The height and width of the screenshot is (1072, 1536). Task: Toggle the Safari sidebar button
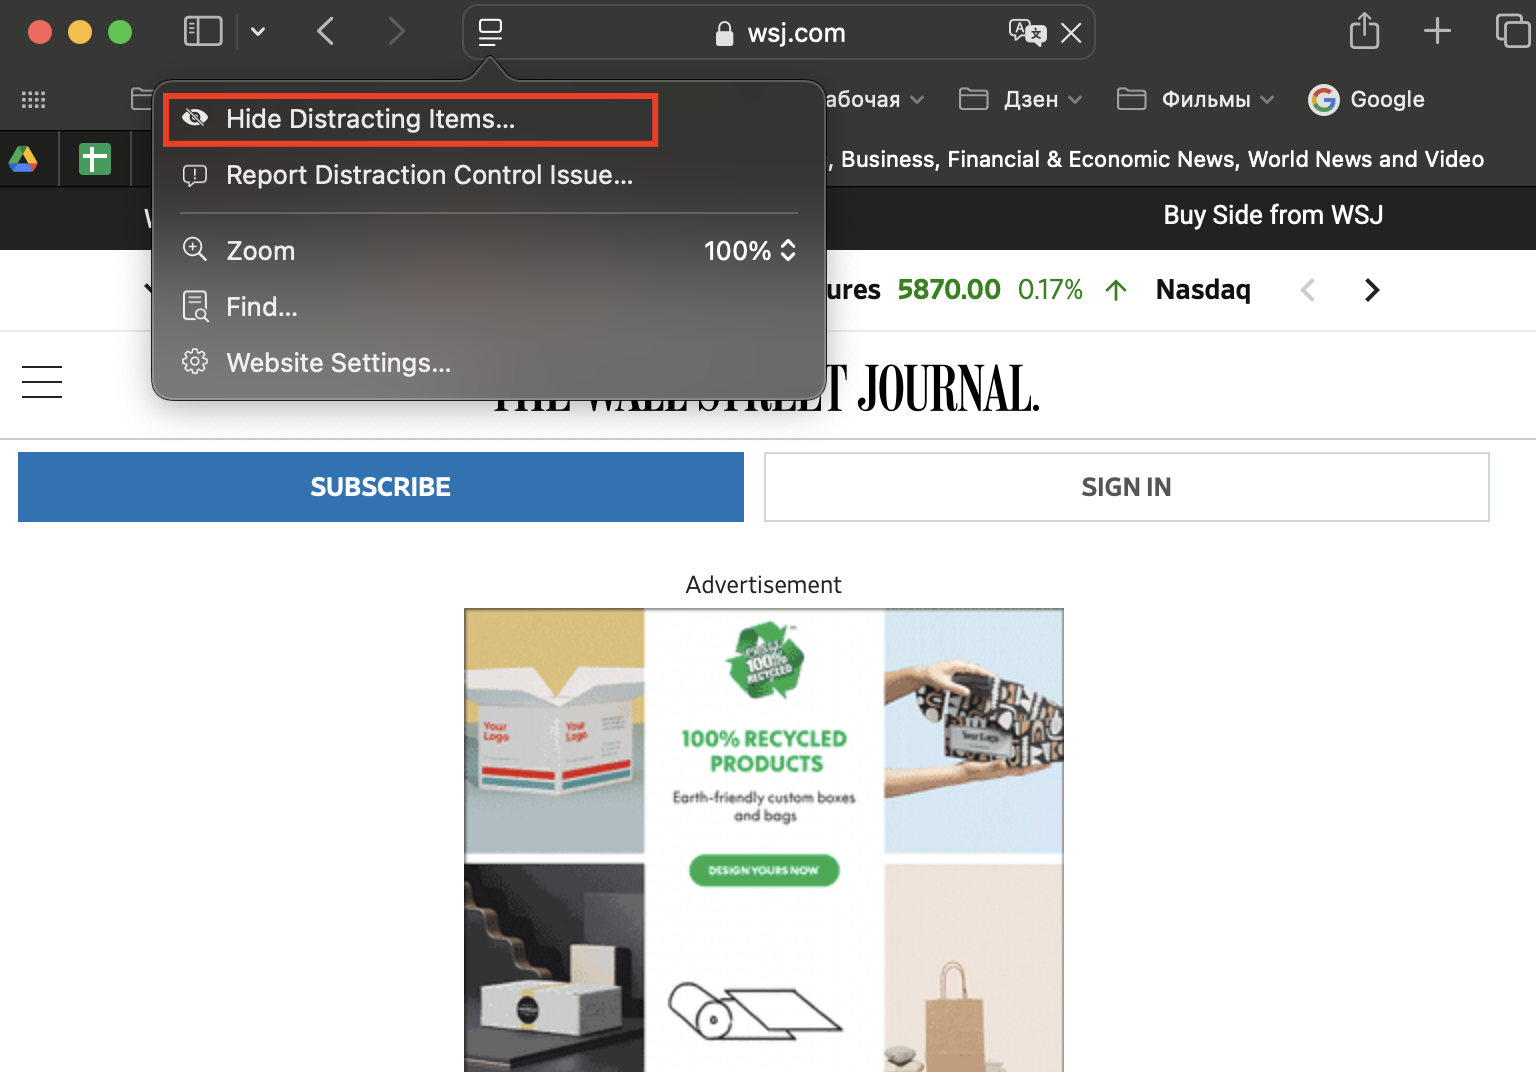[x=203, y=31]
